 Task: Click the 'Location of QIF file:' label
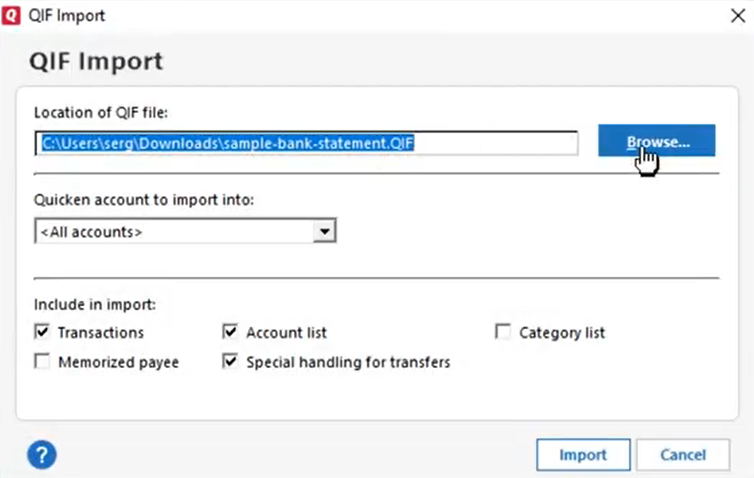pyautogui.click(x=101, y=113)
